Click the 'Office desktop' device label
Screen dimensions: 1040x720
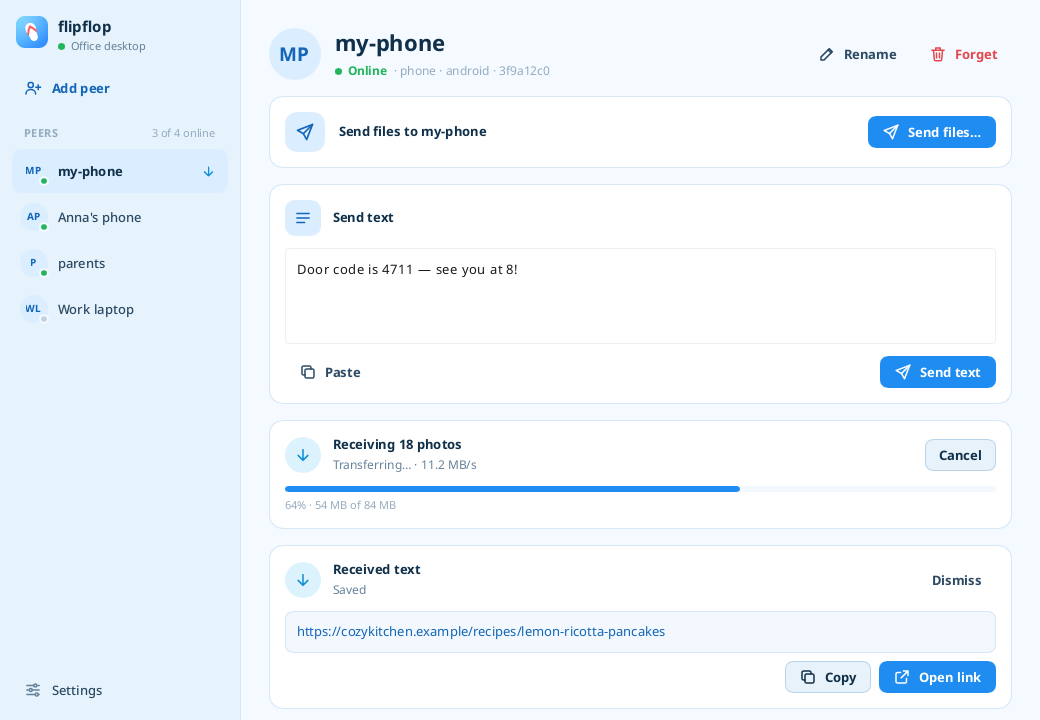tap(108, 46)
